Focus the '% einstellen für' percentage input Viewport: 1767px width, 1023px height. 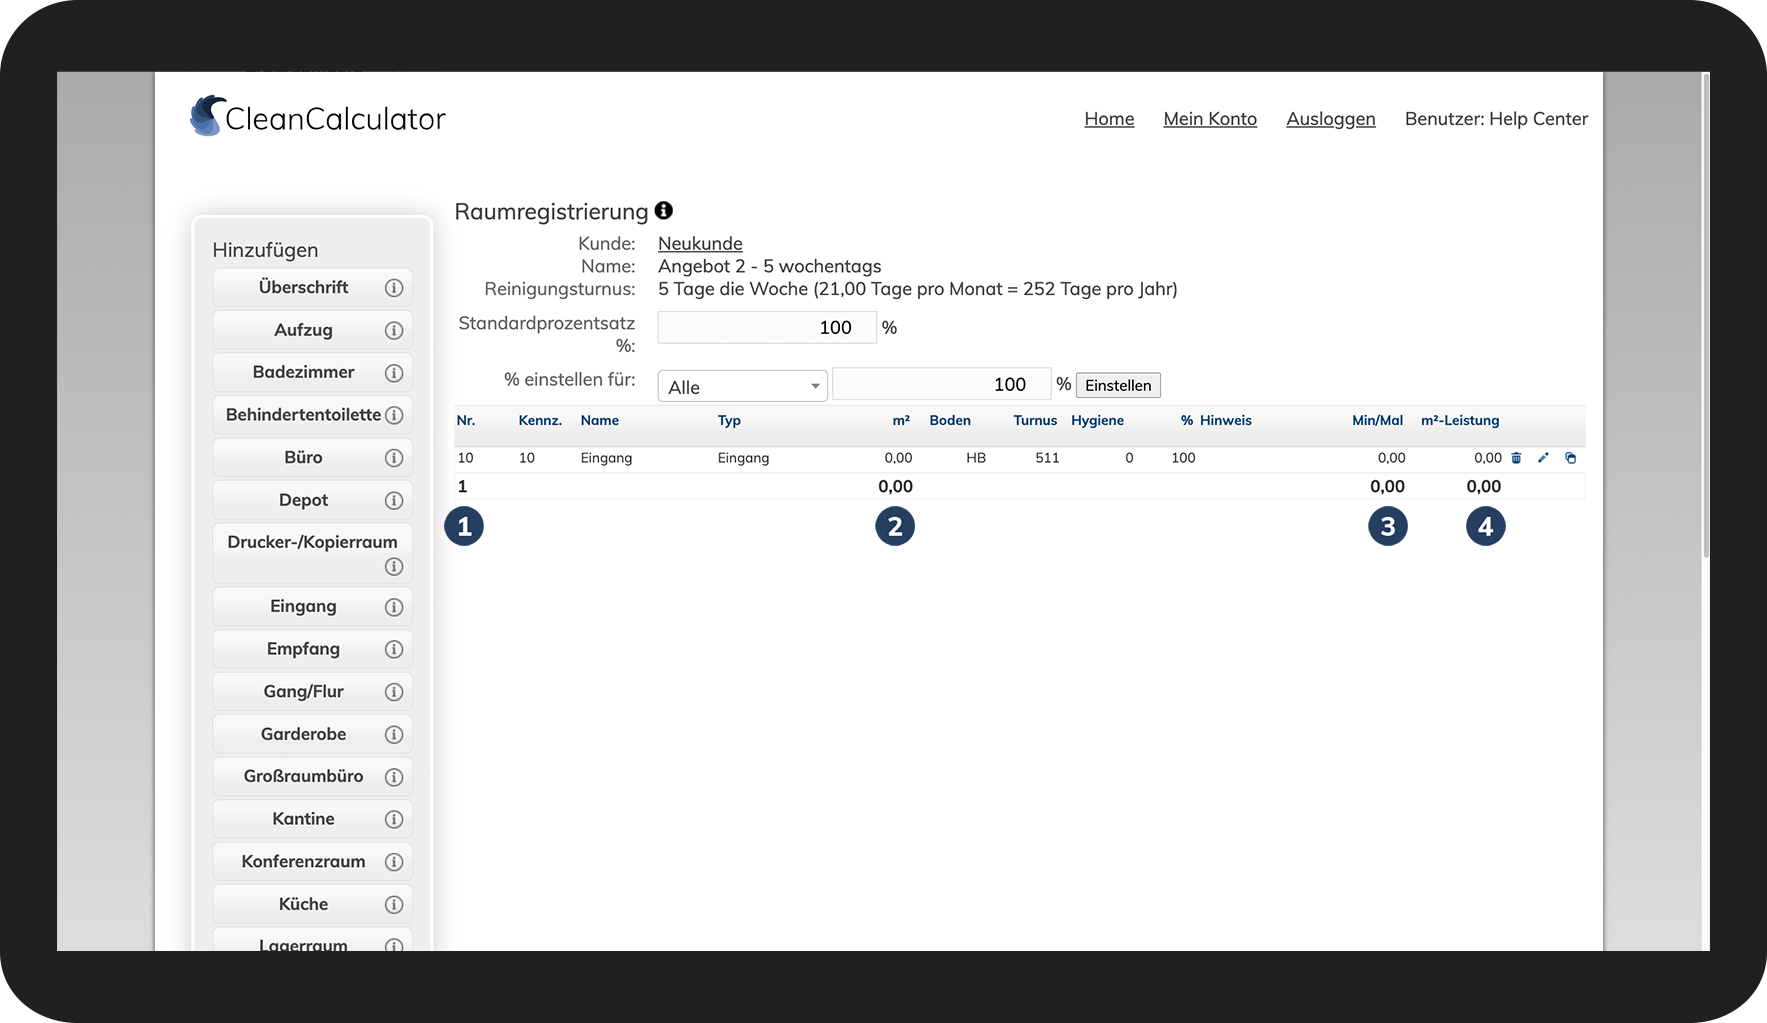[x=942, y=384]
